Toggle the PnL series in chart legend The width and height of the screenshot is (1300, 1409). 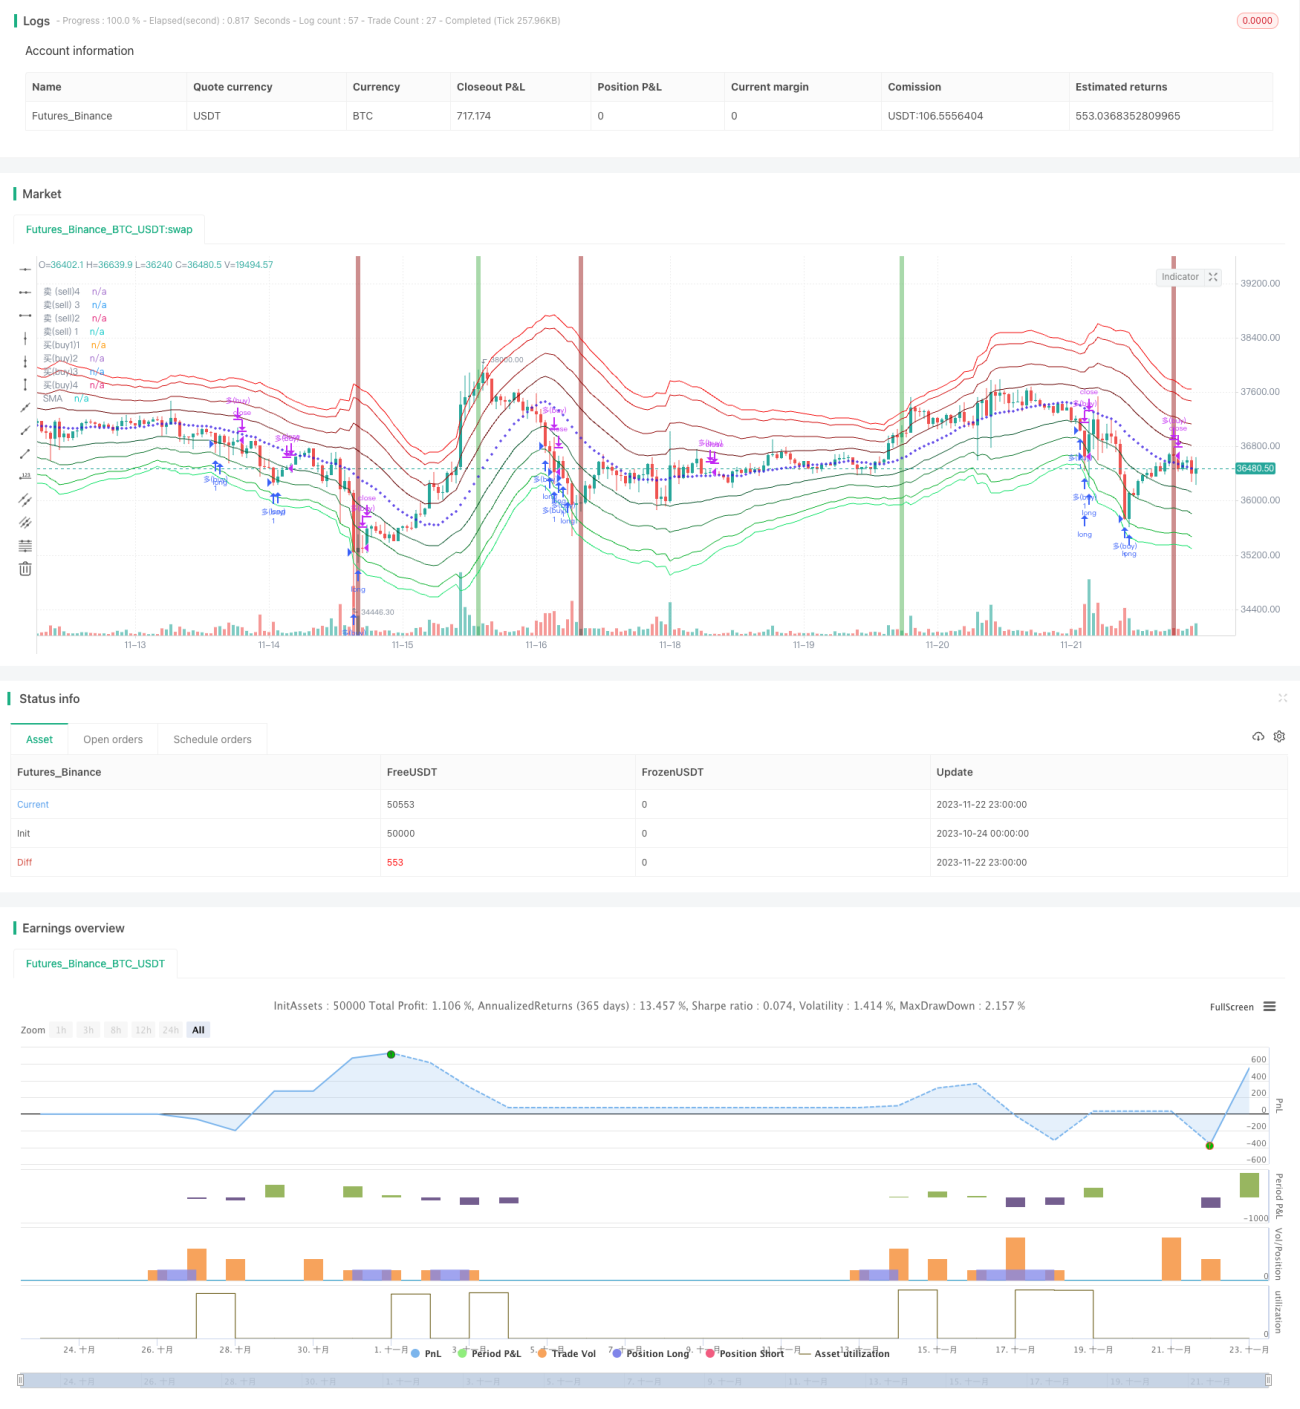pos(426,1353)
